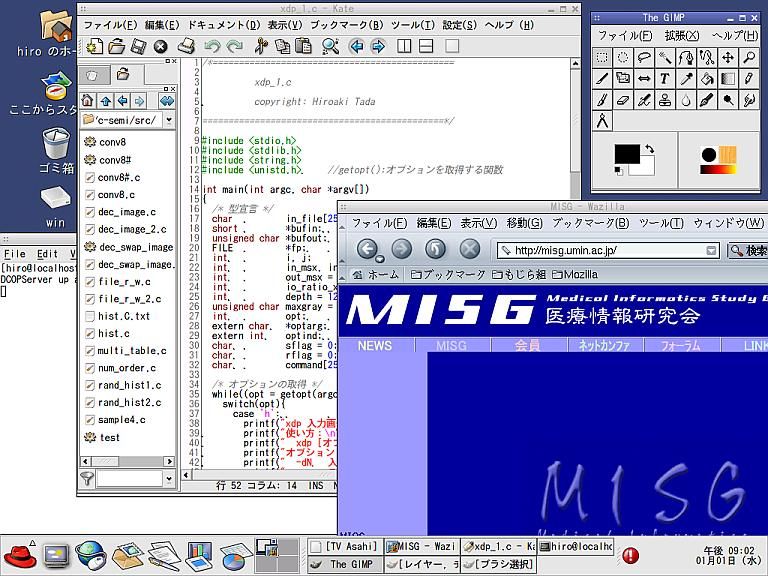Select rand_hist1.c in Kate file list

[x=123, y=385]
